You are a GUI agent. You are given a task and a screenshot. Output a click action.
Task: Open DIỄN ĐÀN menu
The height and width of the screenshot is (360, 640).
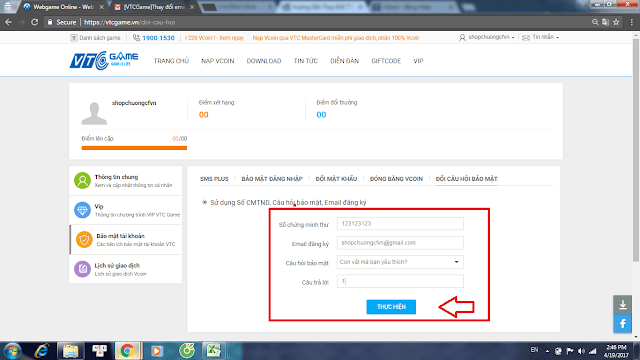point(344,61)
